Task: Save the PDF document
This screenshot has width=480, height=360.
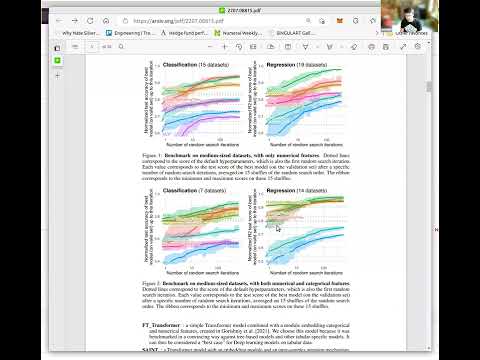Action: 386,47
